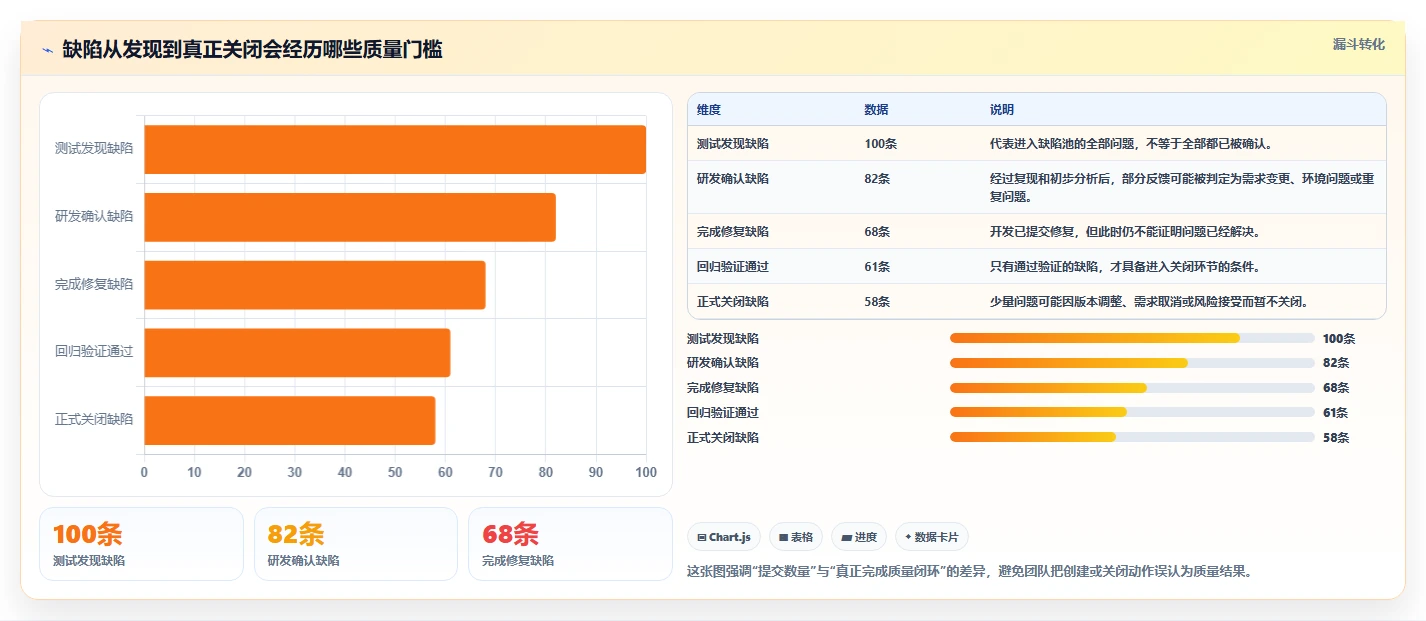
Task: Click the 数据 table column header
Action: [x=877, y=110]
